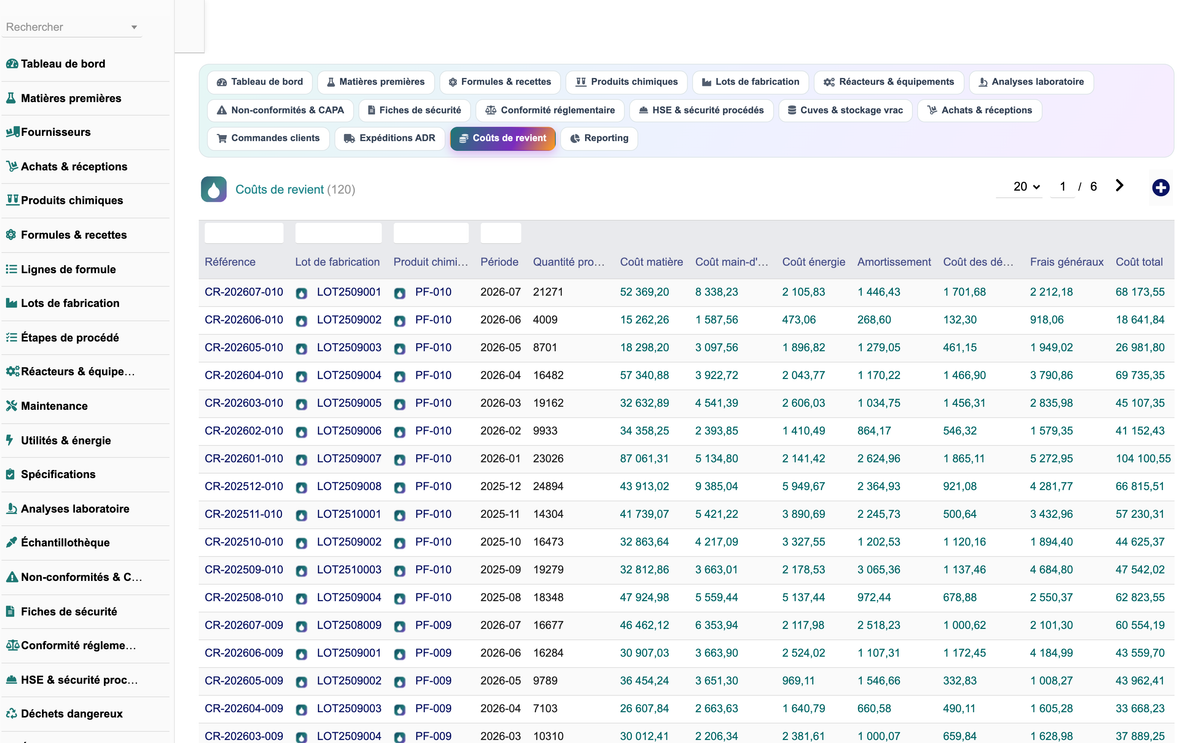Screen dimensions: 1200x743
Task: Click the quantity cell 24894
Action: point(548,487)
